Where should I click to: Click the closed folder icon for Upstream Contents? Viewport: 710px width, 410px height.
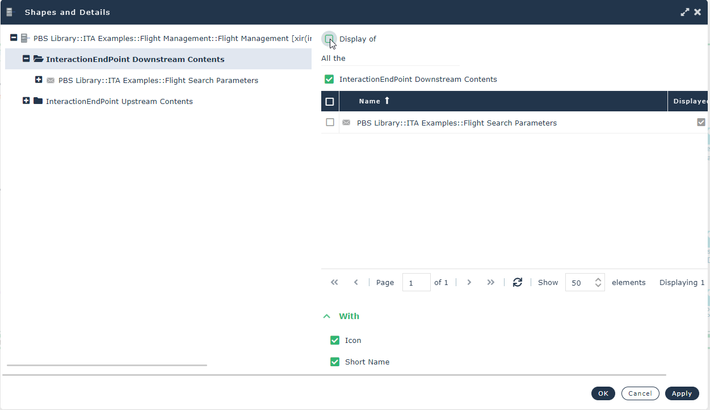point(38,101)
